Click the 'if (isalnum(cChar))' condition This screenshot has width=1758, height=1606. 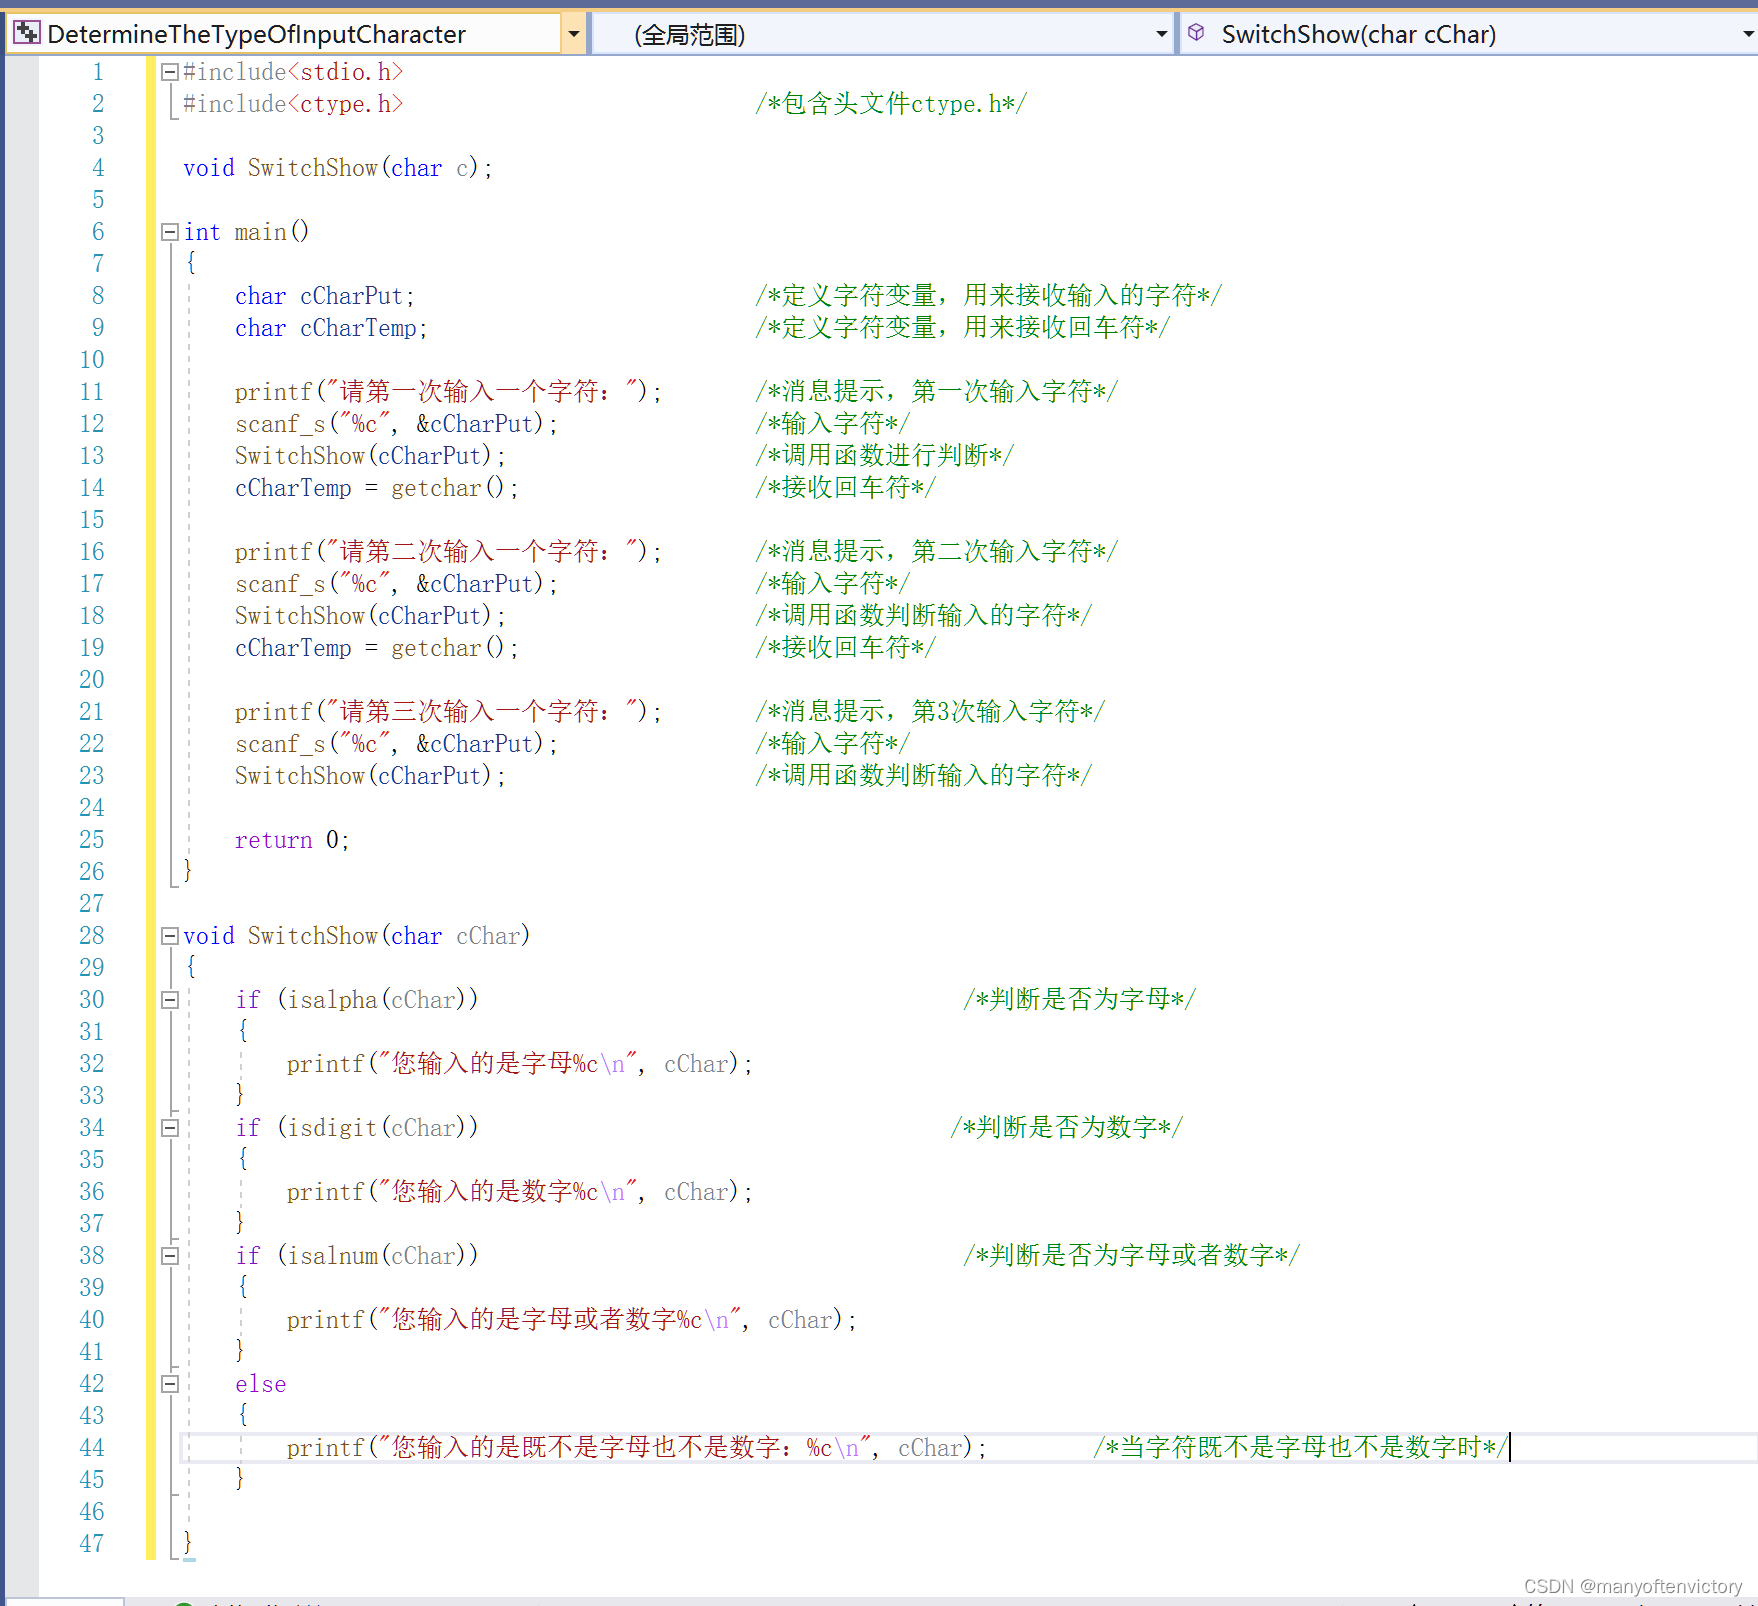[357, 1256]
